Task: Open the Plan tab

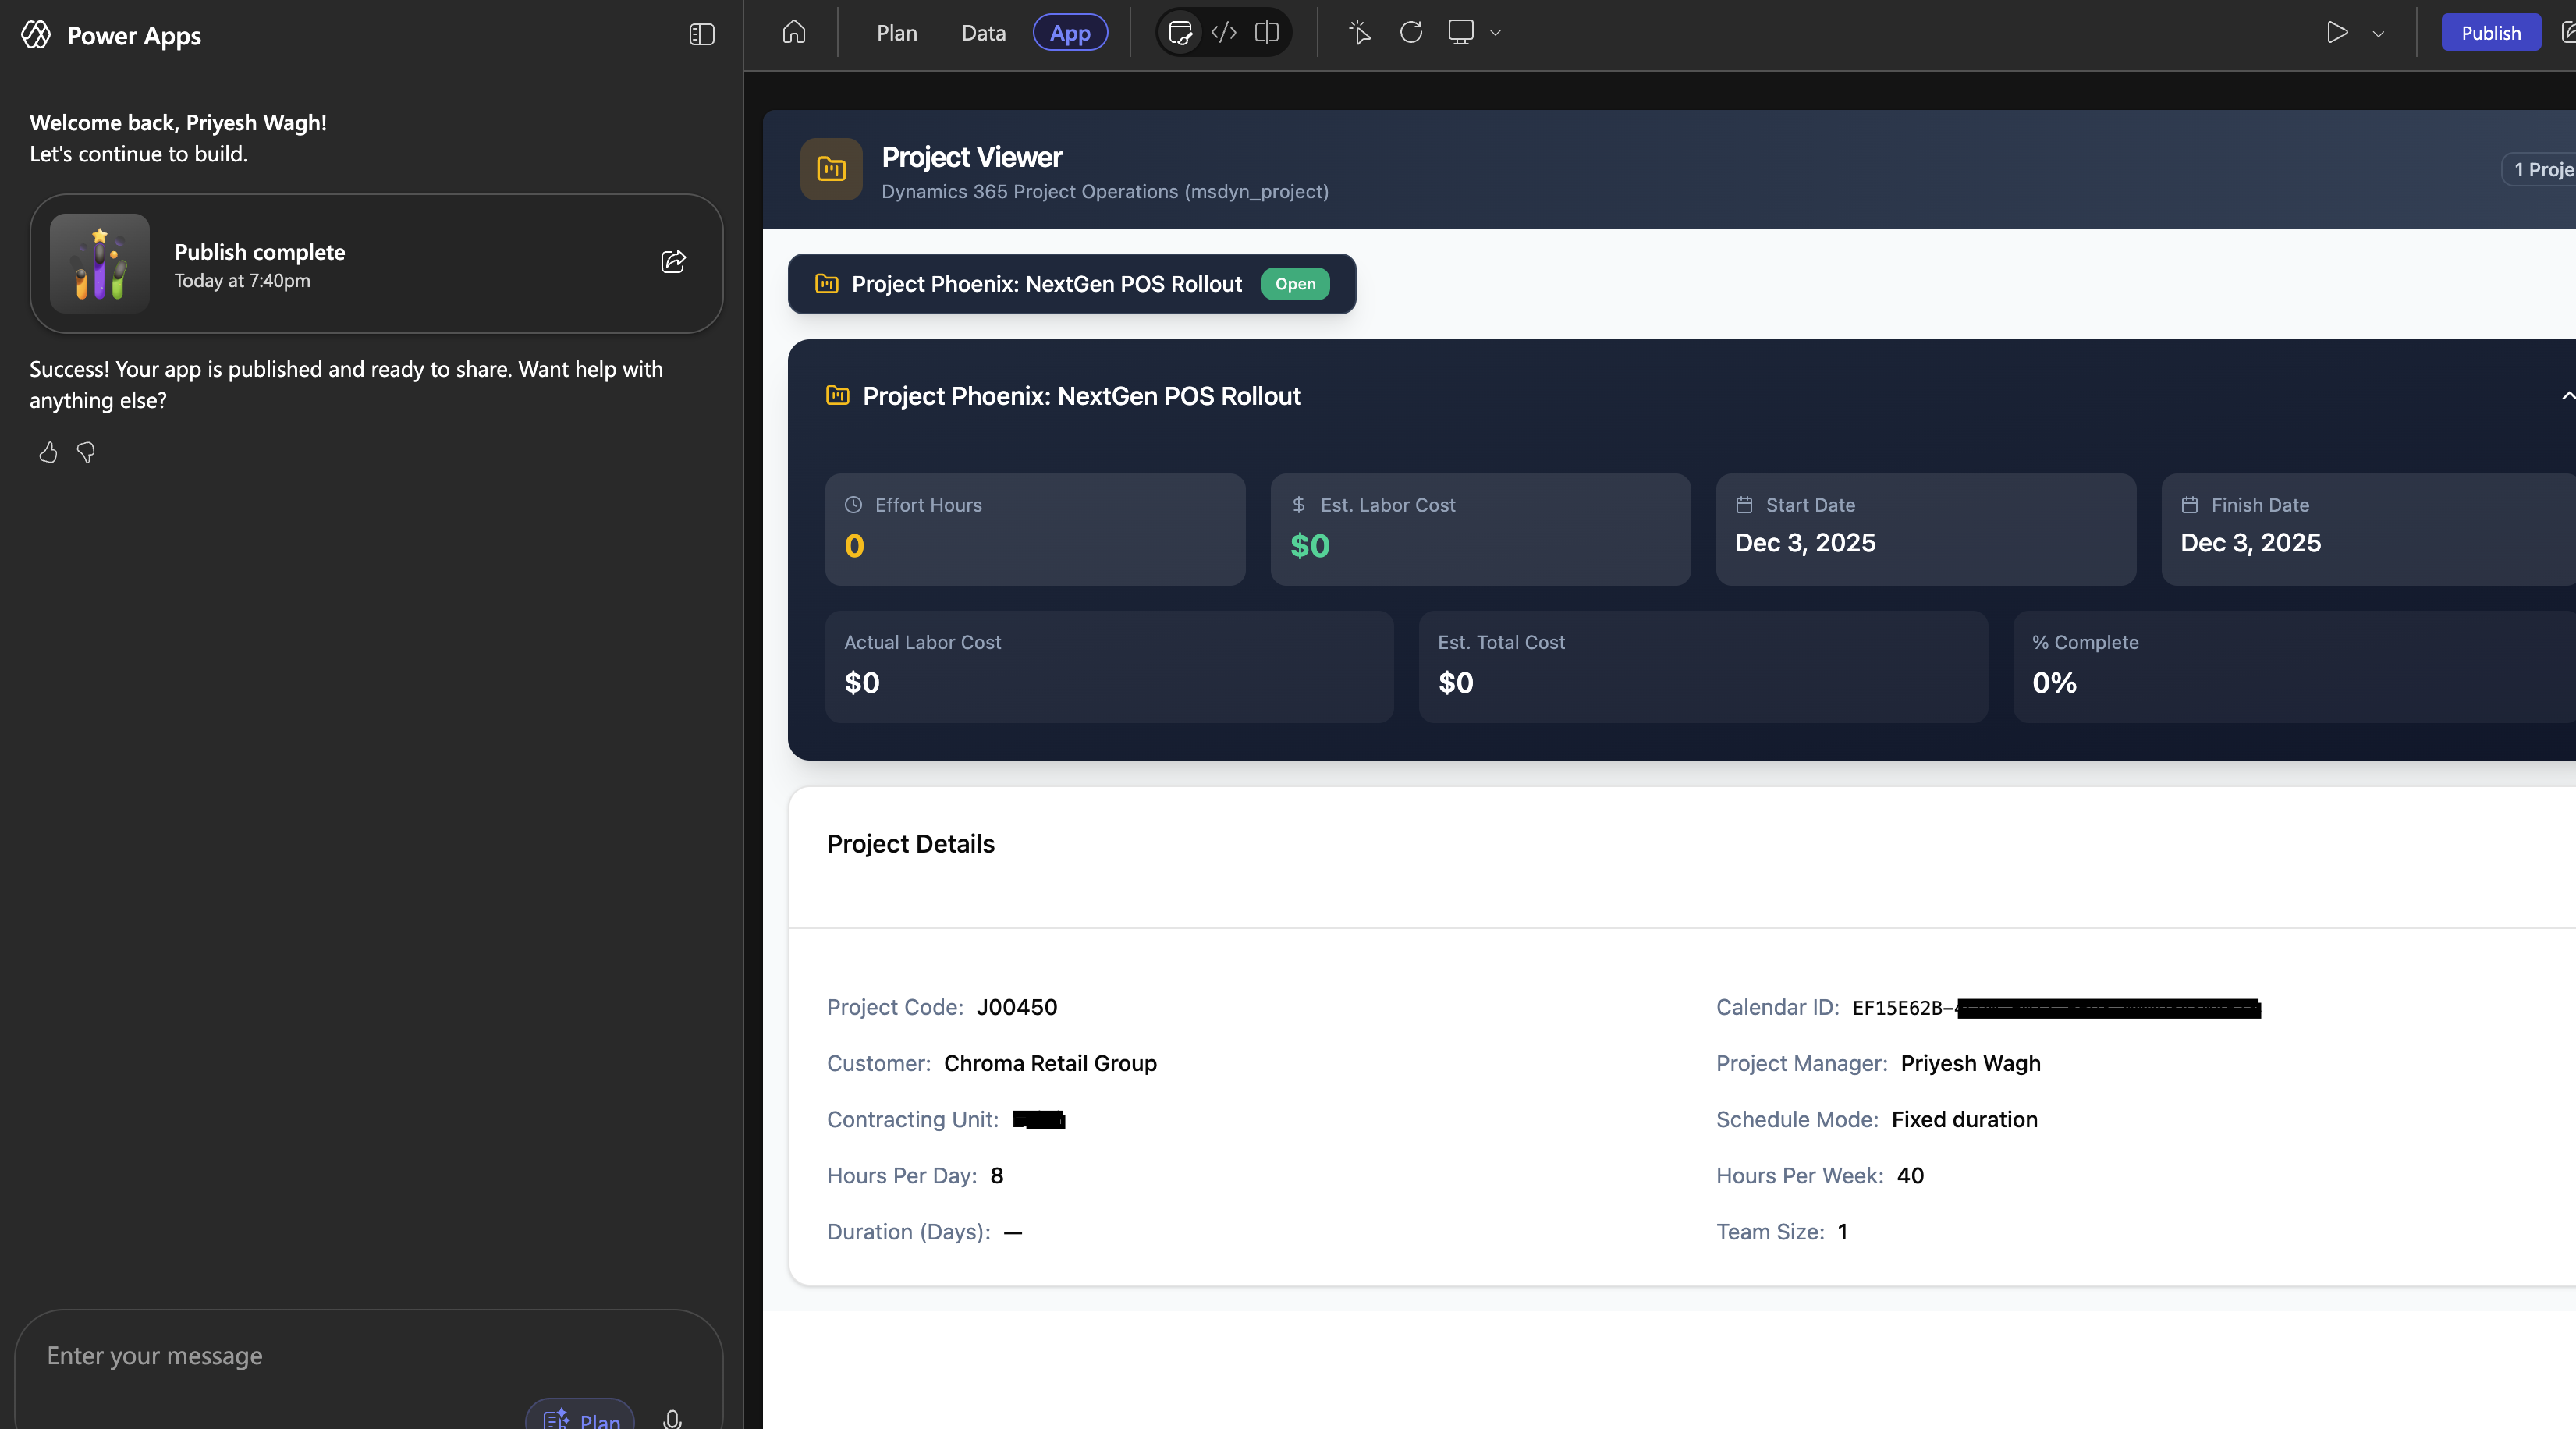Action: (x=897, y=33)
